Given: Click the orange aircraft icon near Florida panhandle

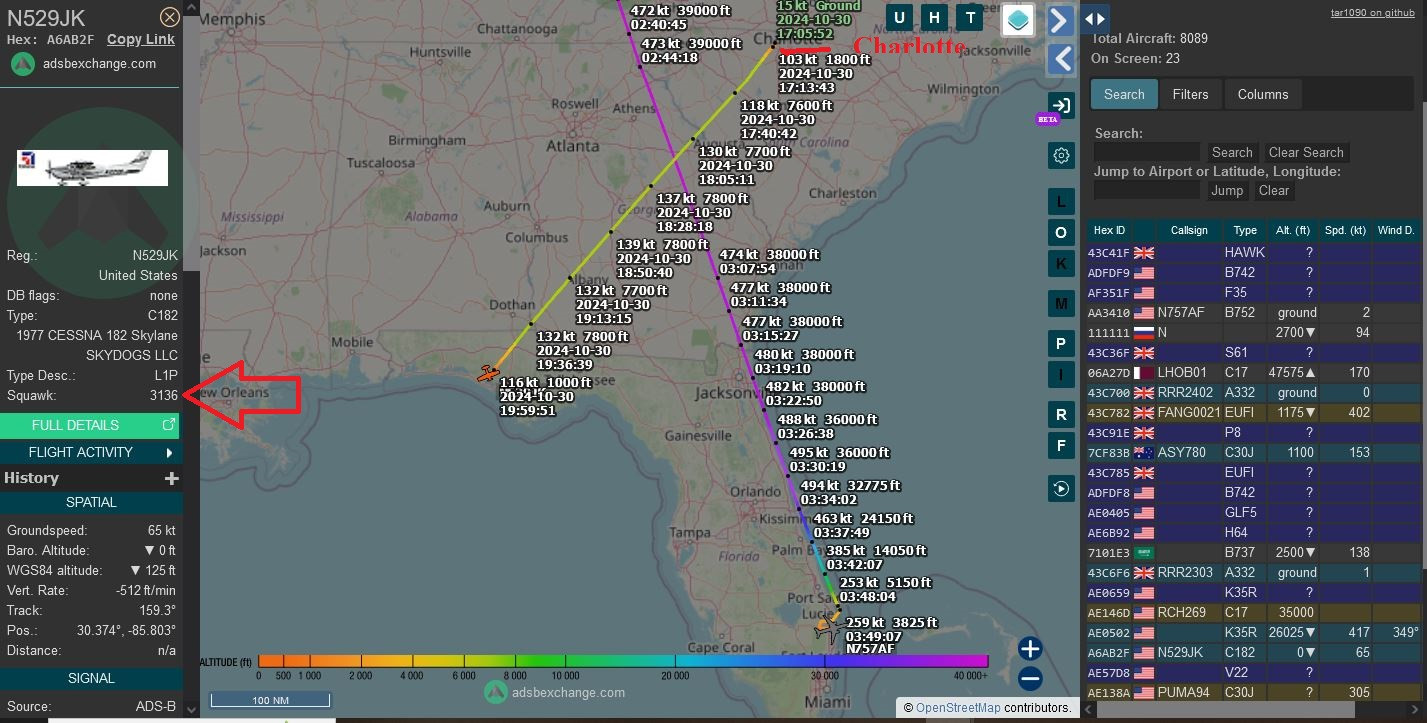Looking at the screenshot, I should coord(488,374).
